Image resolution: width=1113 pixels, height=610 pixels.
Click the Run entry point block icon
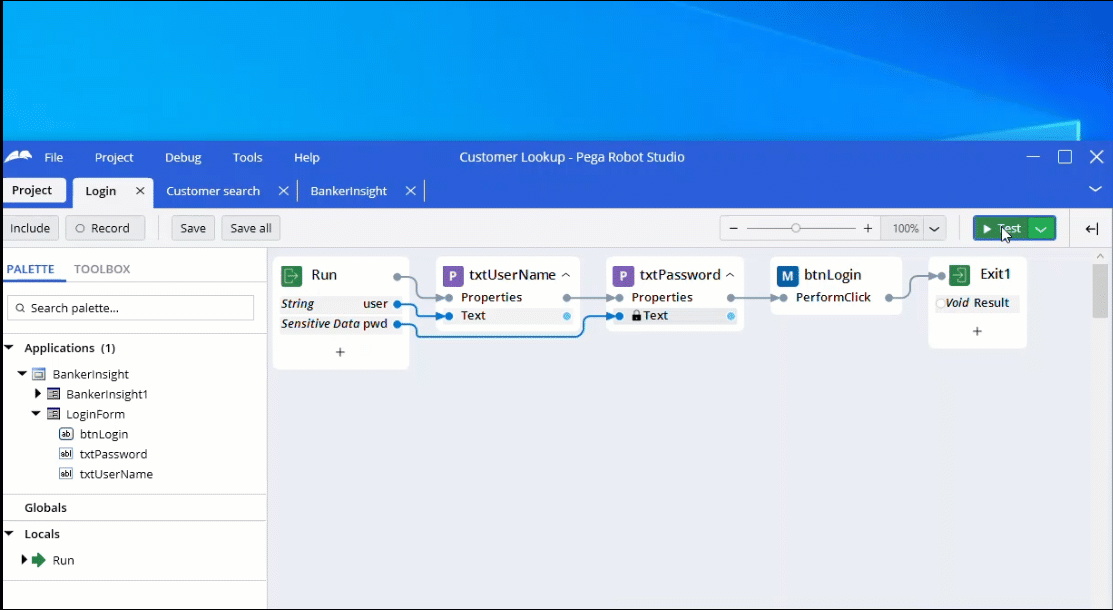click(292, 276)
